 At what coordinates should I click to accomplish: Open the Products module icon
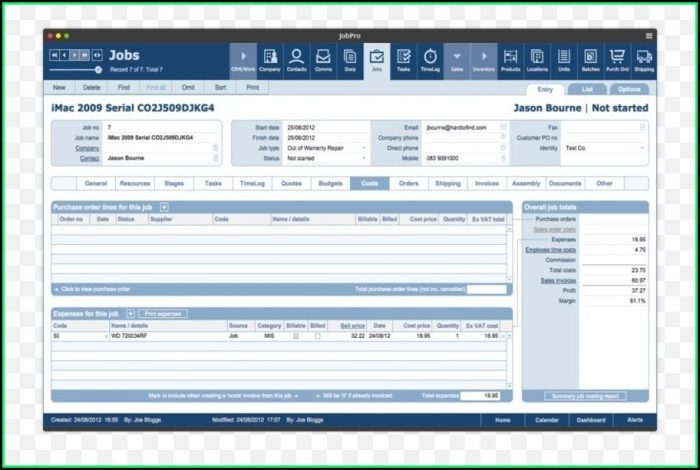point(510,61)
